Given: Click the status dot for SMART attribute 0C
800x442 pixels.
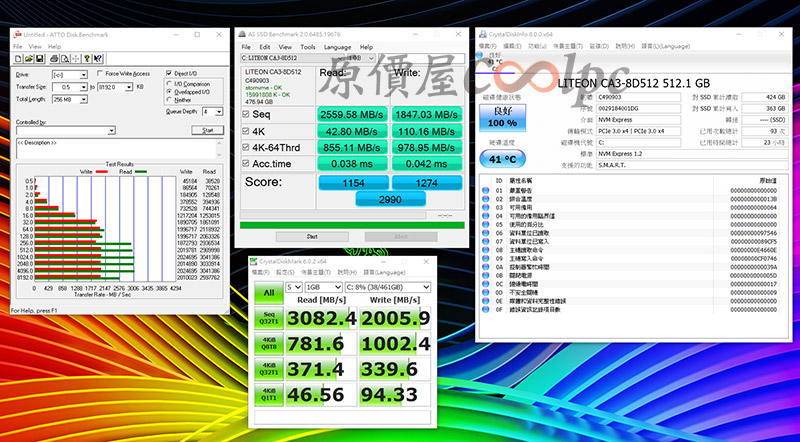Looking at the screenshot, I should coord(485,284).
